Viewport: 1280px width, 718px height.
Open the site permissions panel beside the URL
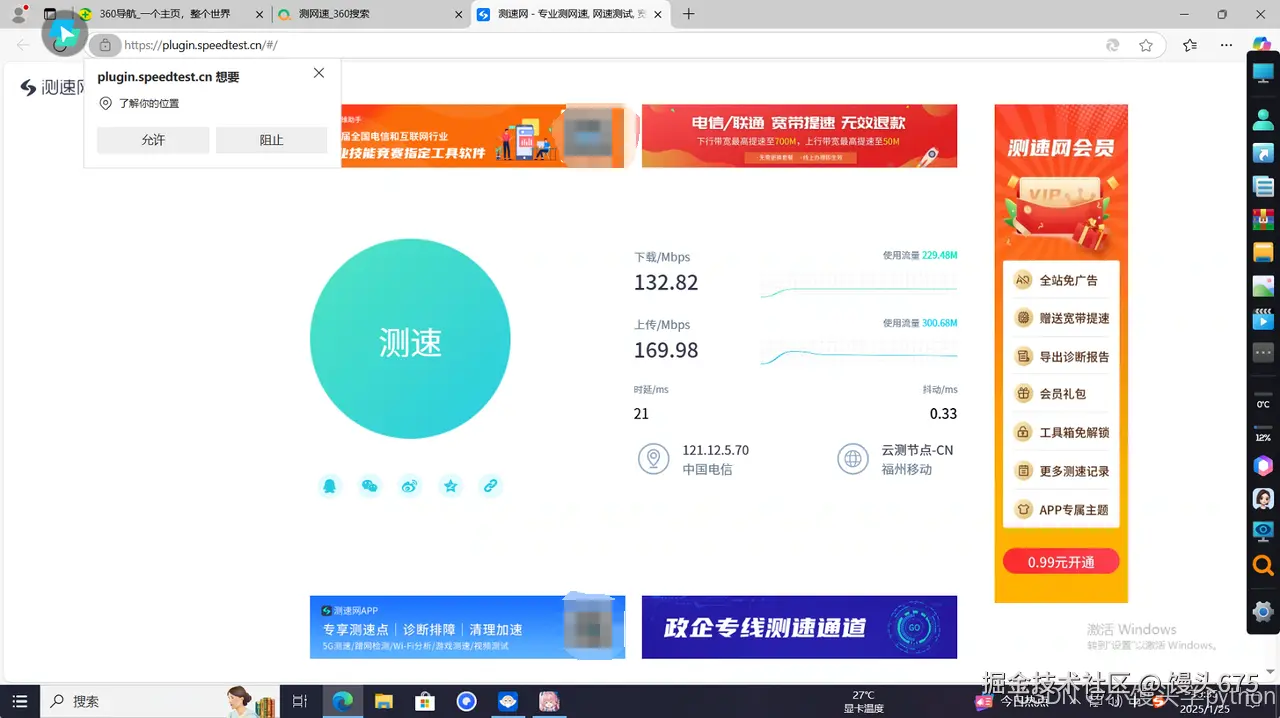(x=104, y=45)
